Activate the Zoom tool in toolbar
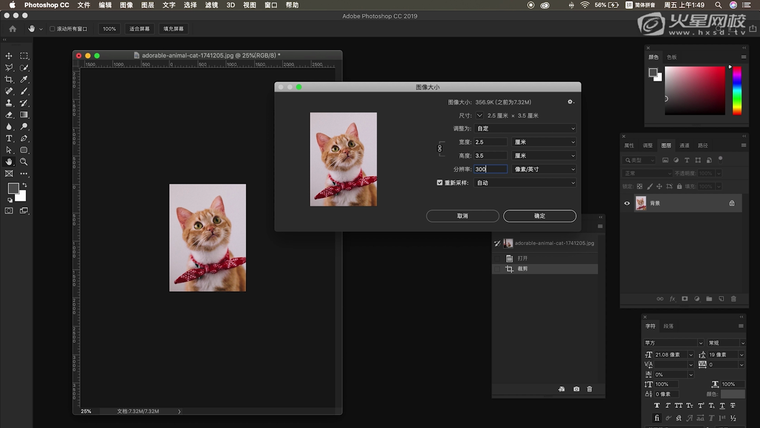760x428 pixels. tap(23, 161)
